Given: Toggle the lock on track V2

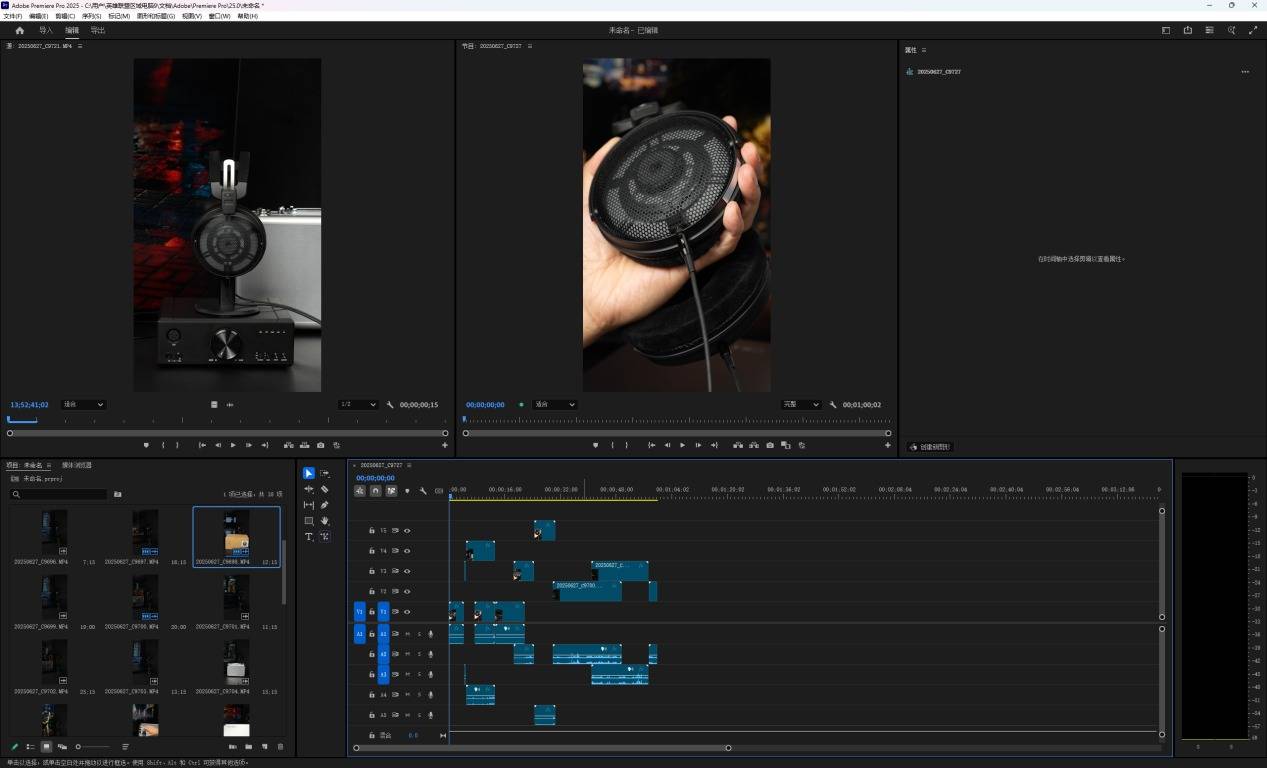Looking at the screenshot, I should coord(372,592).
